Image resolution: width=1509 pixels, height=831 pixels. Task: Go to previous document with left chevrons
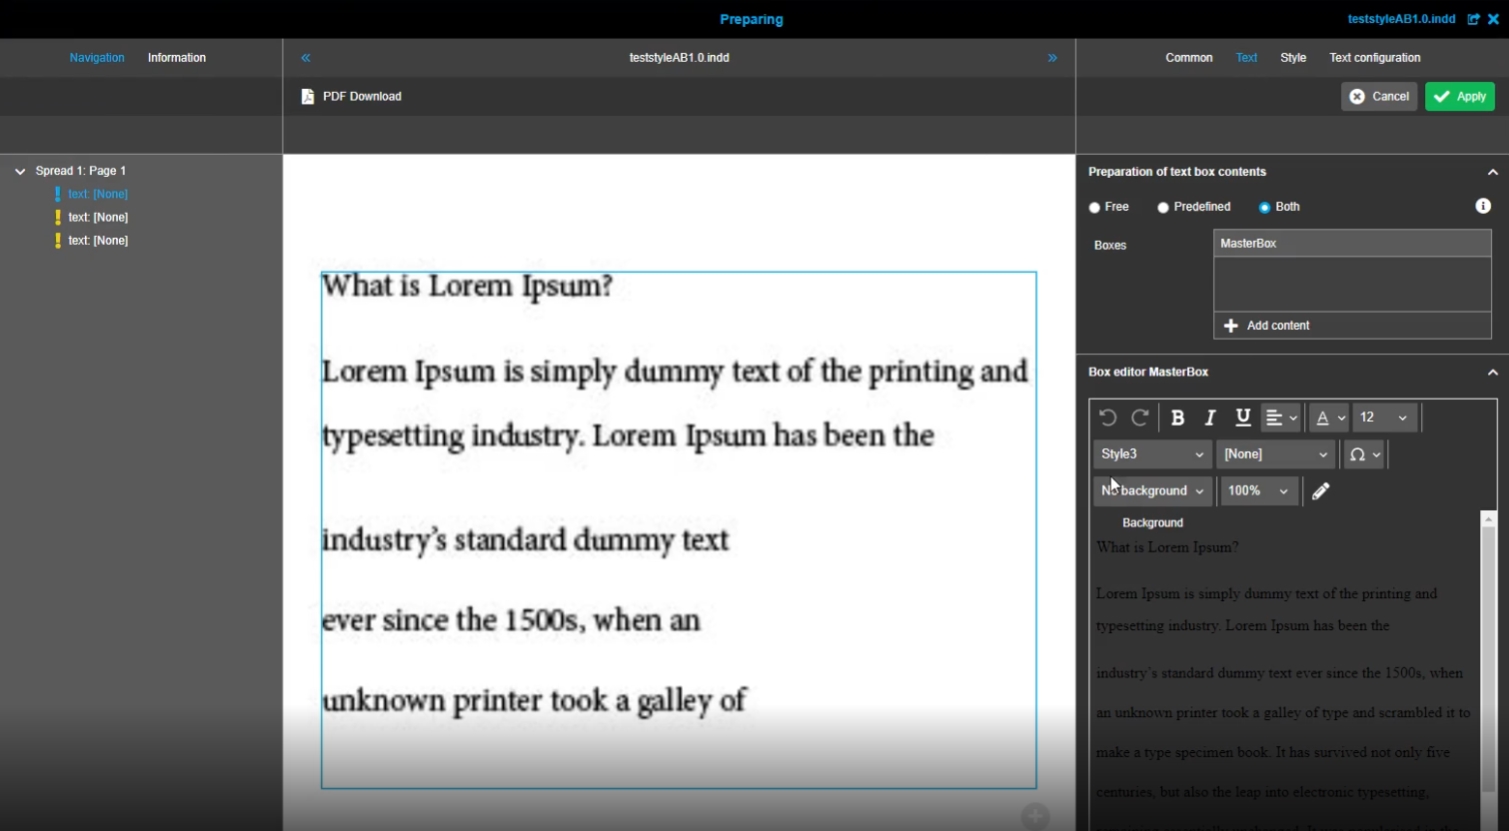[x=306, y=58]
